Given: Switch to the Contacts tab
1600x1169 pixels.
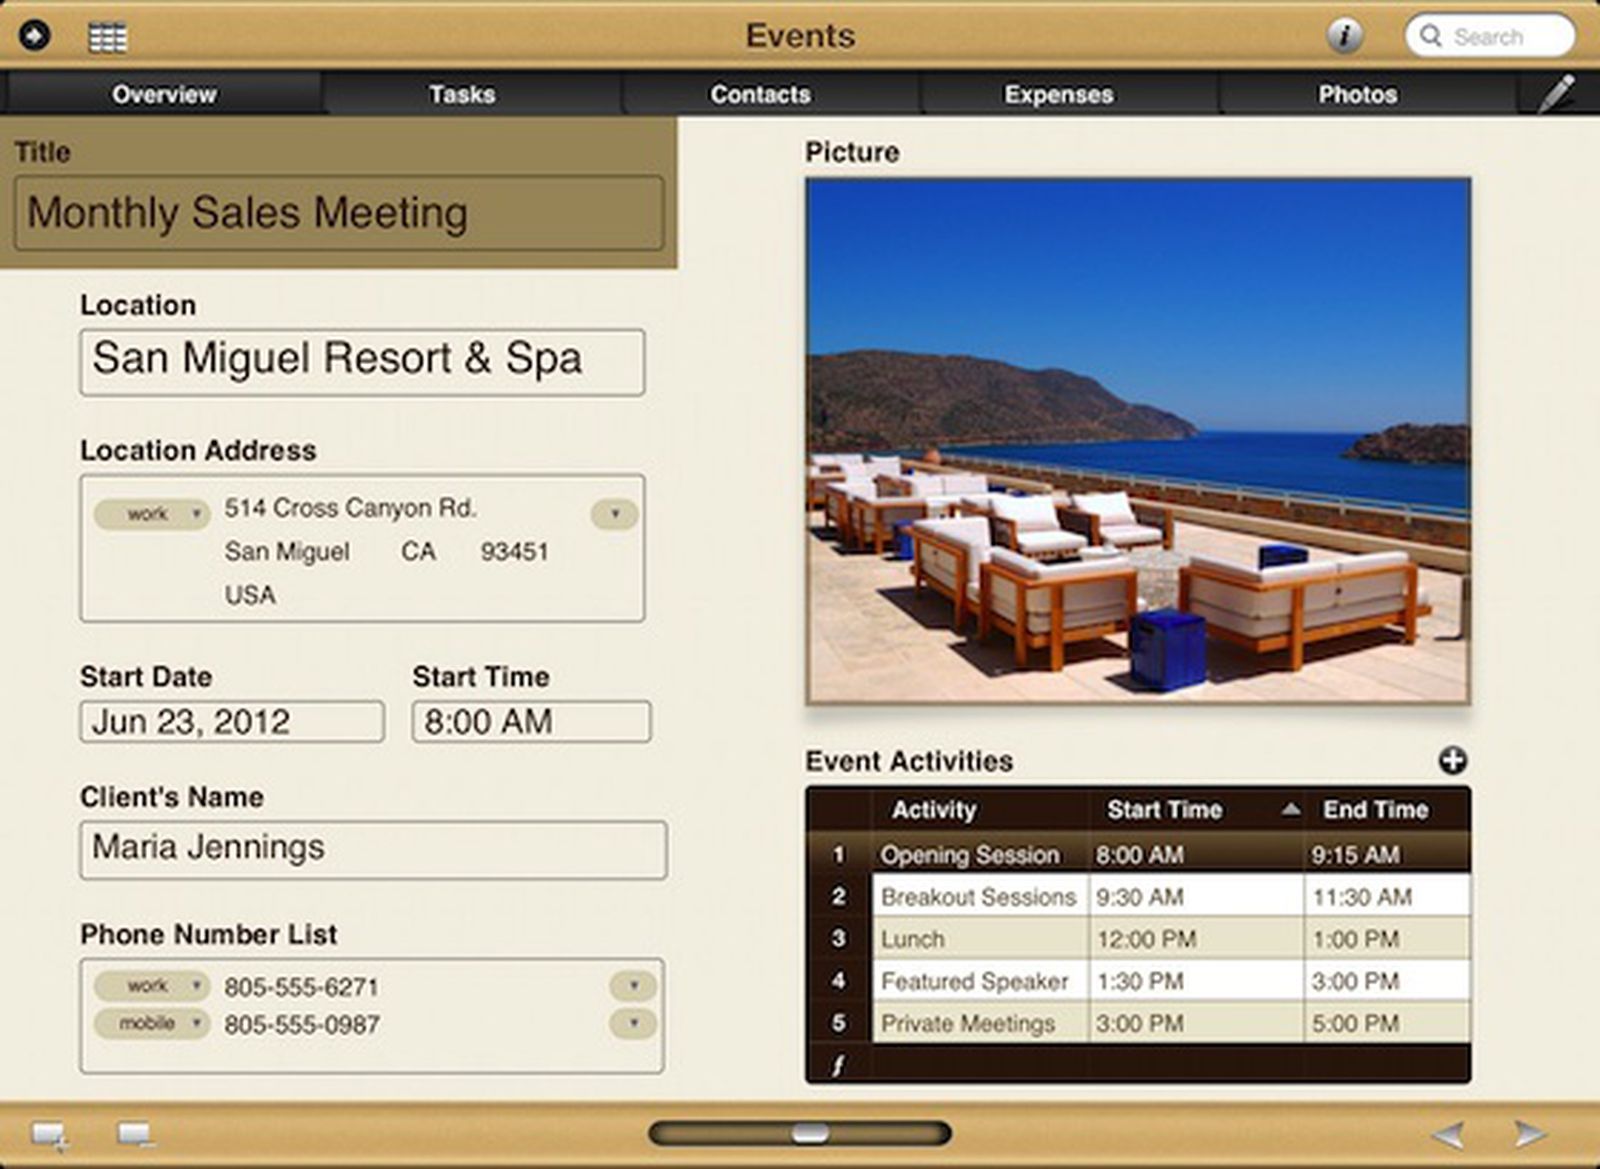Looking at the screenshot, I should click(761, 93).
